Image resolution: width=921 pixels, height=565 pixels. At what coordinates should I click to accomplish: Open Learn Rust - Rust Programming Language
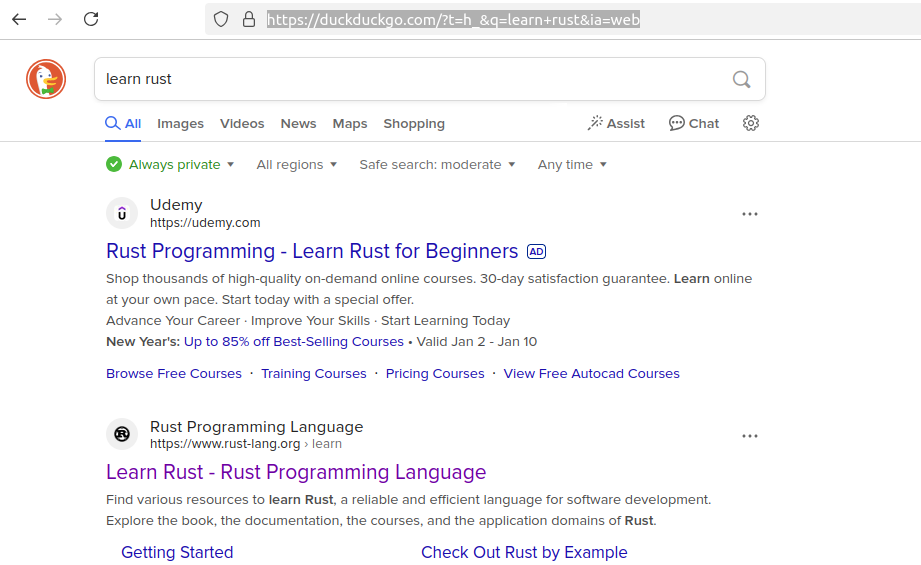296,472
